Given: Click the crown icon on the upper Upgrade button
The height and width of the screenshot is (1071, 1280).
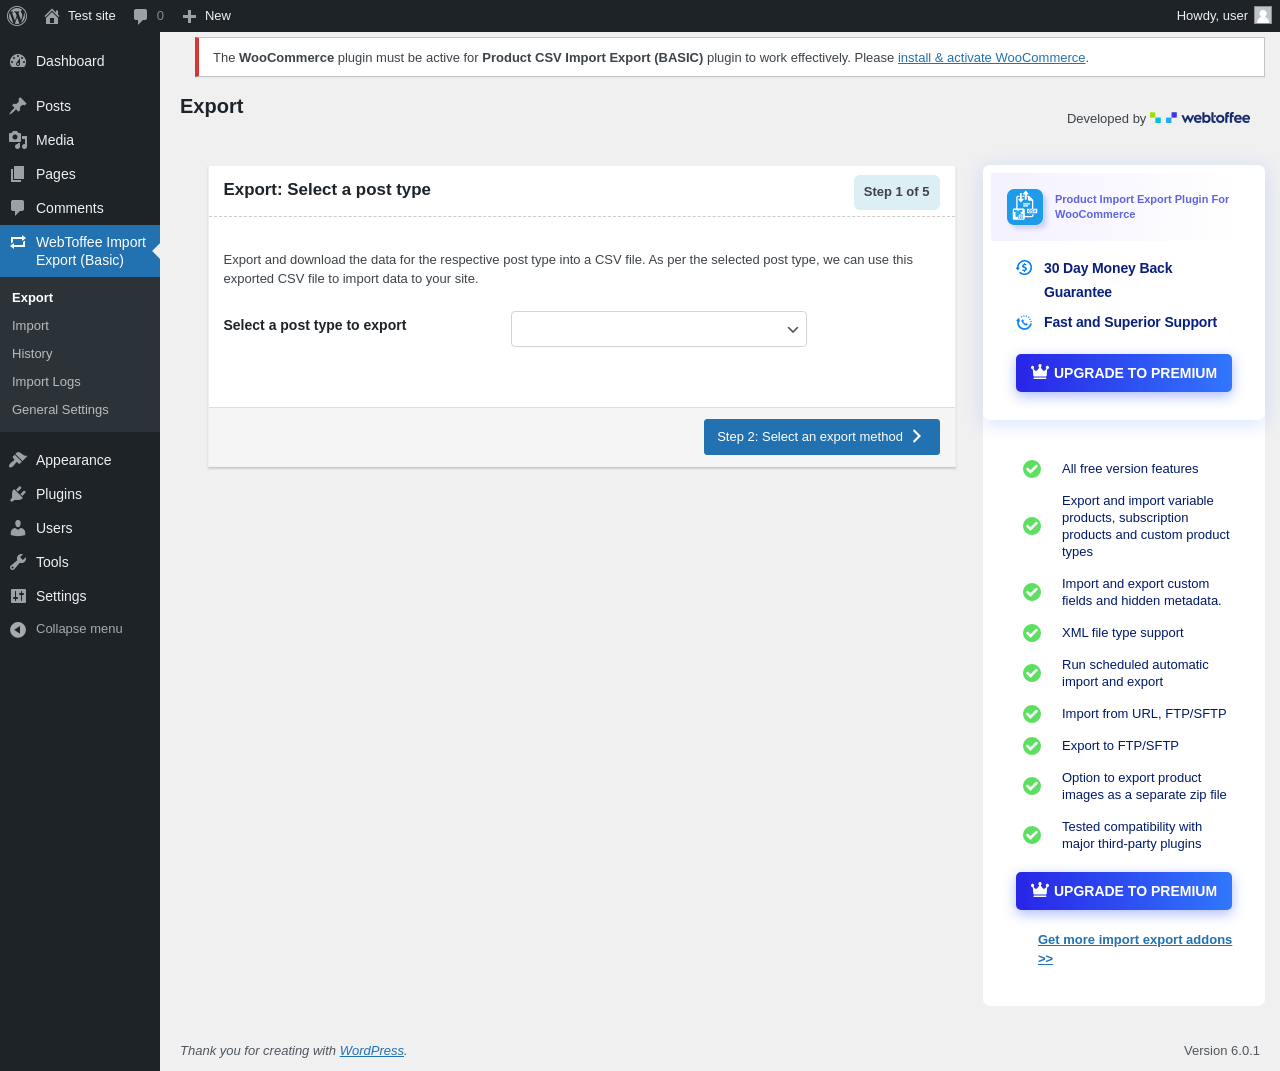Looking at the screenshot, I should tap(1040, 372).
